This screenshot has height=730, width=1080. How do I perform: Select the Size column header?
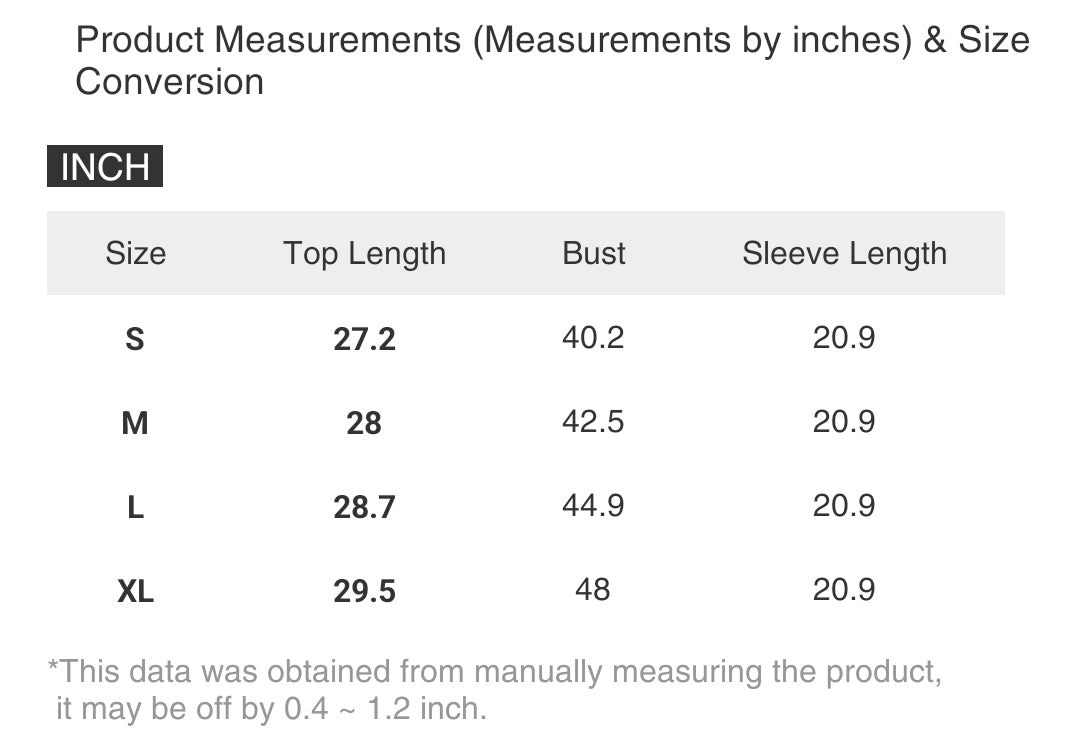click(135, 253)
